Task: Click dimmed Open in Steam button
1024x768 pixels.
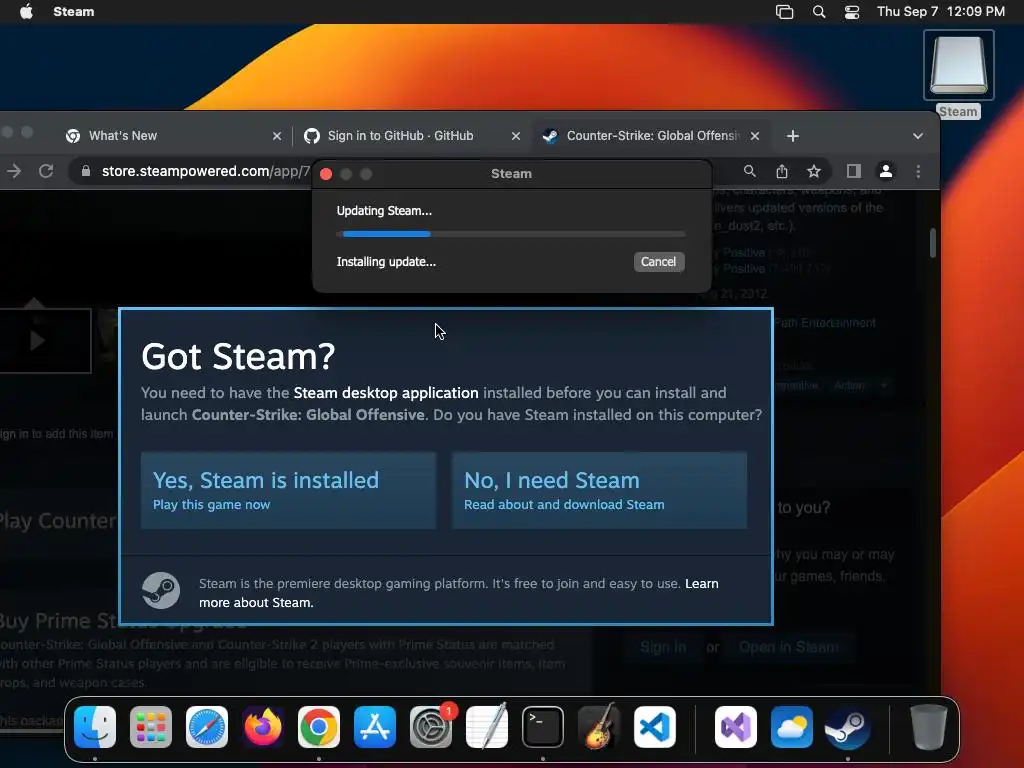Action: (x=789, y=647)
